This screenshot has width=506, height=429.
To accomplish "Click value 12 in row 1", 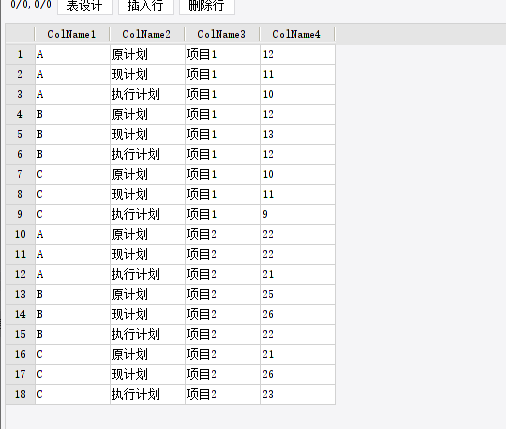I will [298, 54].
